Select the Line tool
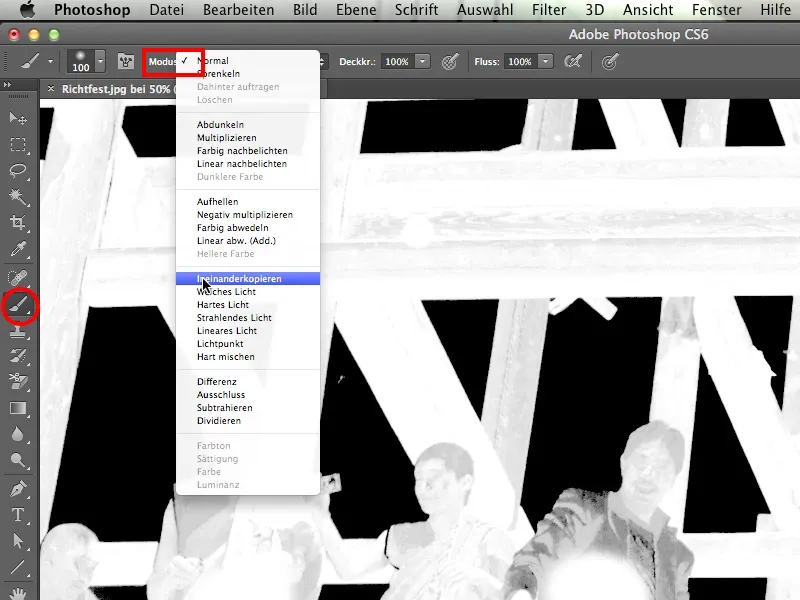Viewport: 800px width, 600px height. [x=18, y=567]
